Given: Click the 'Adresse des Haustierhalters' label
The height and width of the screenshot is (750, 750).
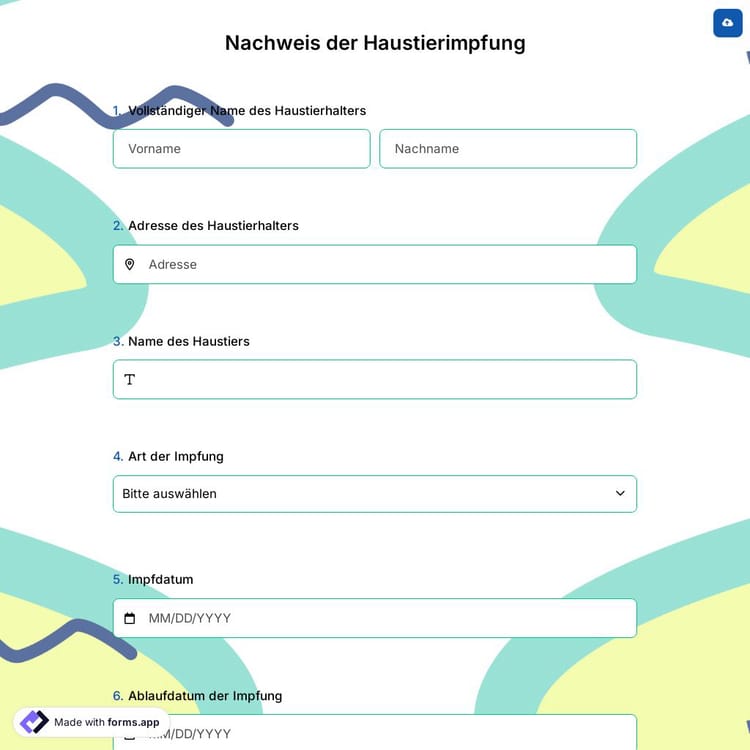Looking at the screenshot, I should pos(213,226).
